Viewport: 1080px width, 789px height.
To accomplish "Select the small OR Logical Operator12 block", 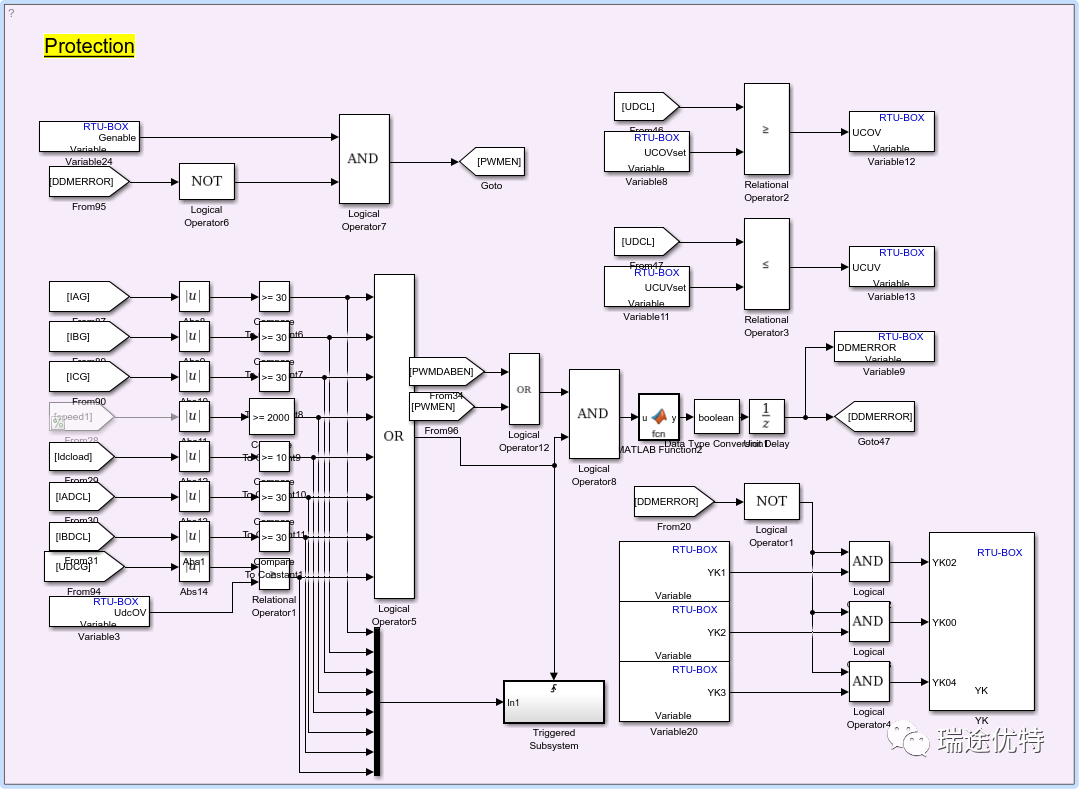I will (524, 390).
